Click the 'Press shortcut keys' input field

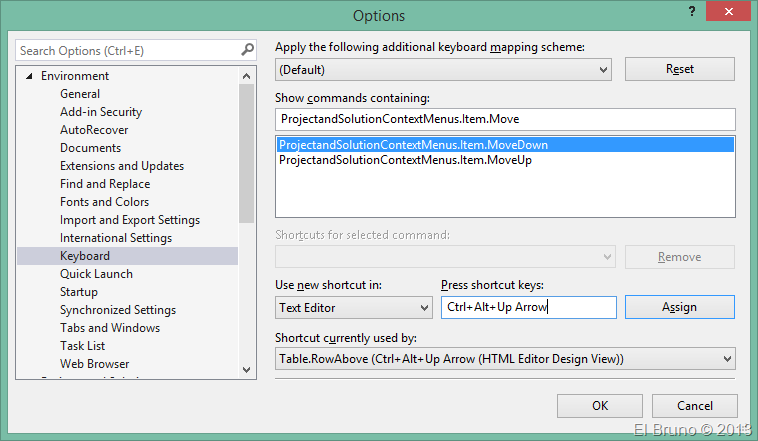pyautogui.click(x=528, y=307)
